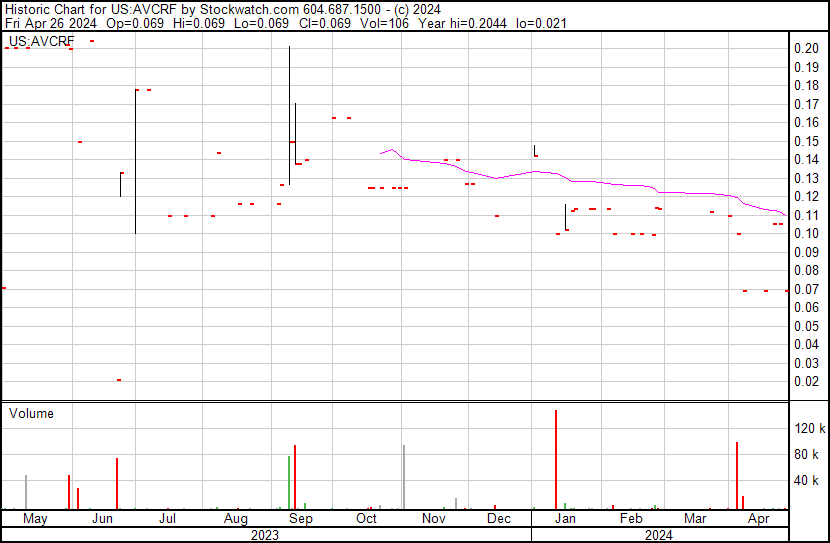The image size is (830, 543).
Task: Click the 0.15 price axis label
Action: click(x=806, y=141)
